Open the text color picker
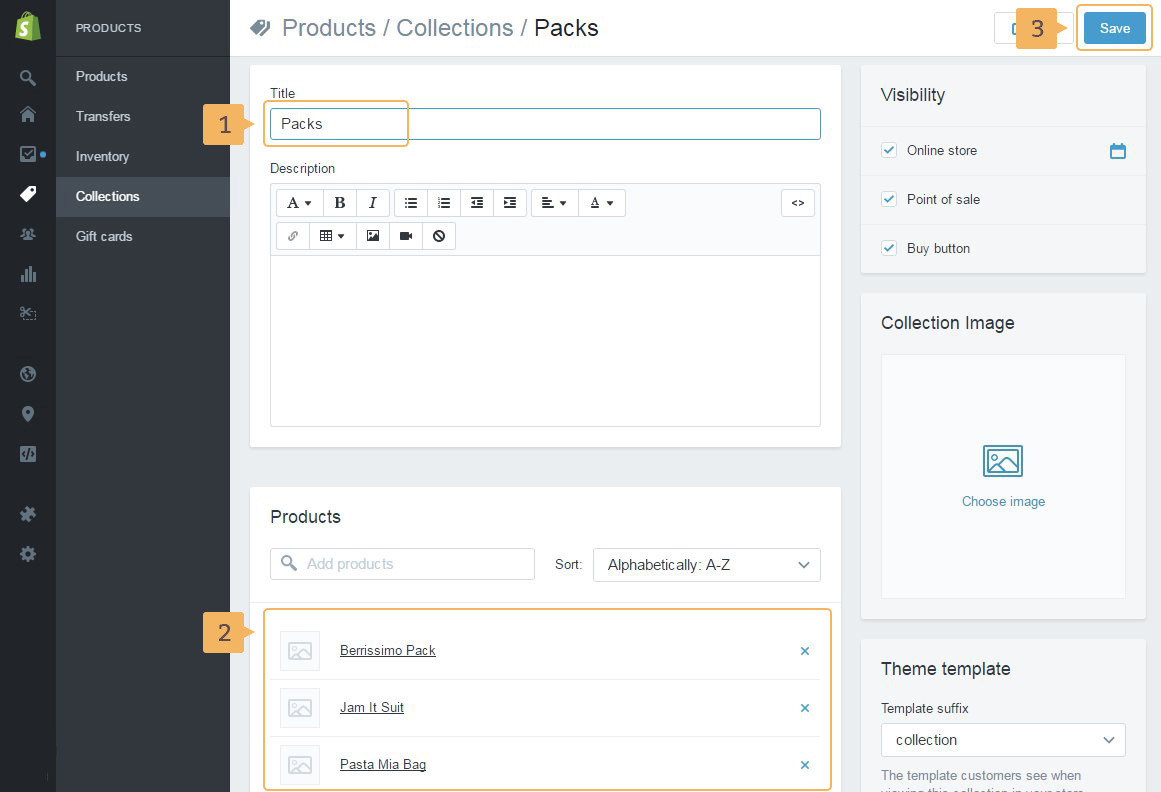The width and height of the screenshot is (1161, 792). pos(601,203)
